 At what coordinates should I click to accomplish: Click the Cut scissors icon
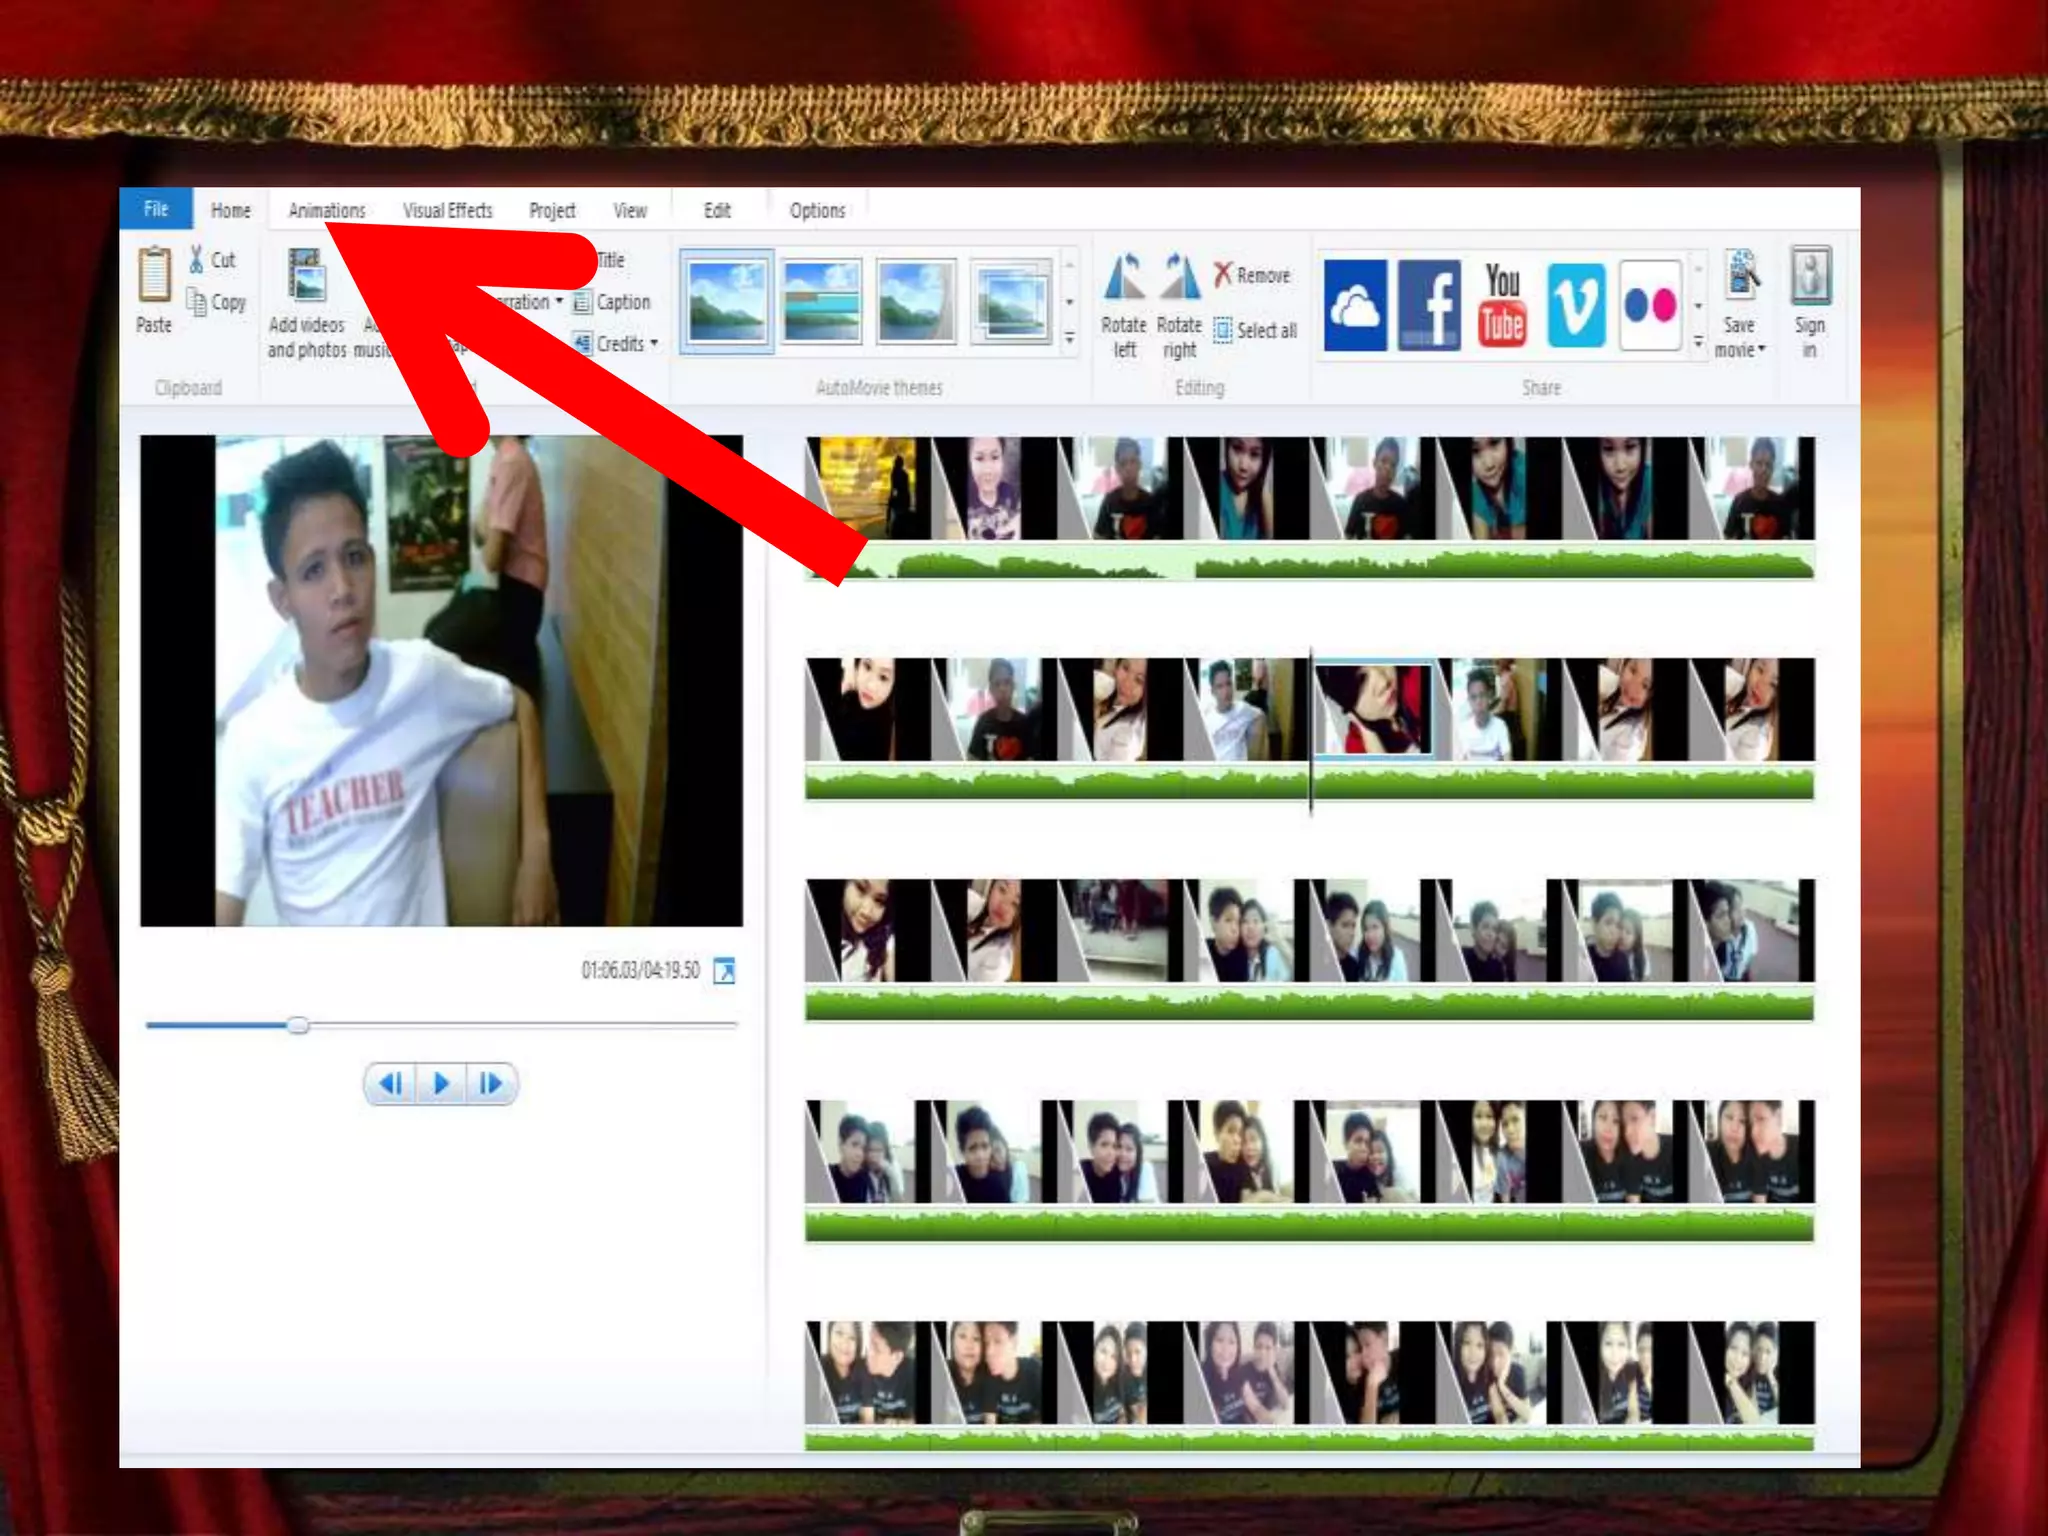coord(197,260)
